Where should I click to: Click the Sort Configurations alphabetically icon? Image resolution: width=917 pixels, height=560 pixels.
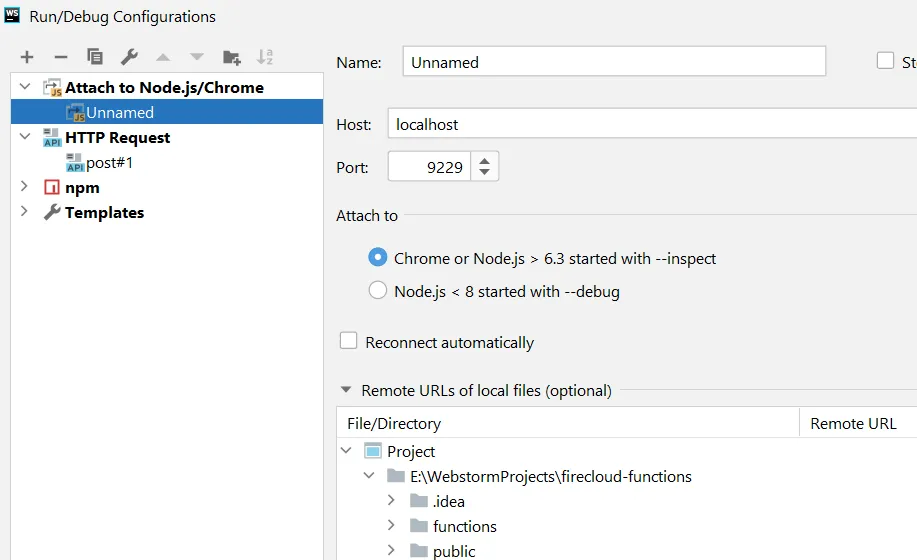[x=265, y=57]
